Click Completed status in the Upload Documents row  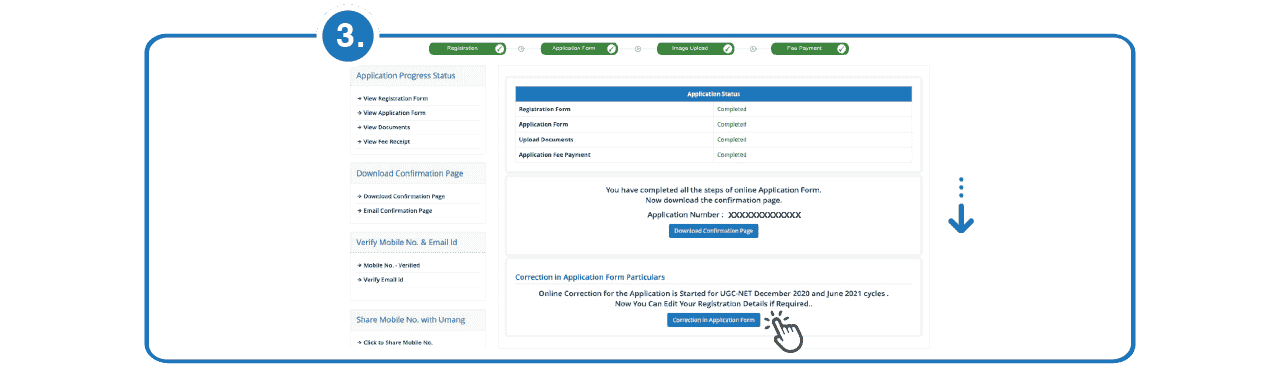pyautogui.click(x=732, y=139)
